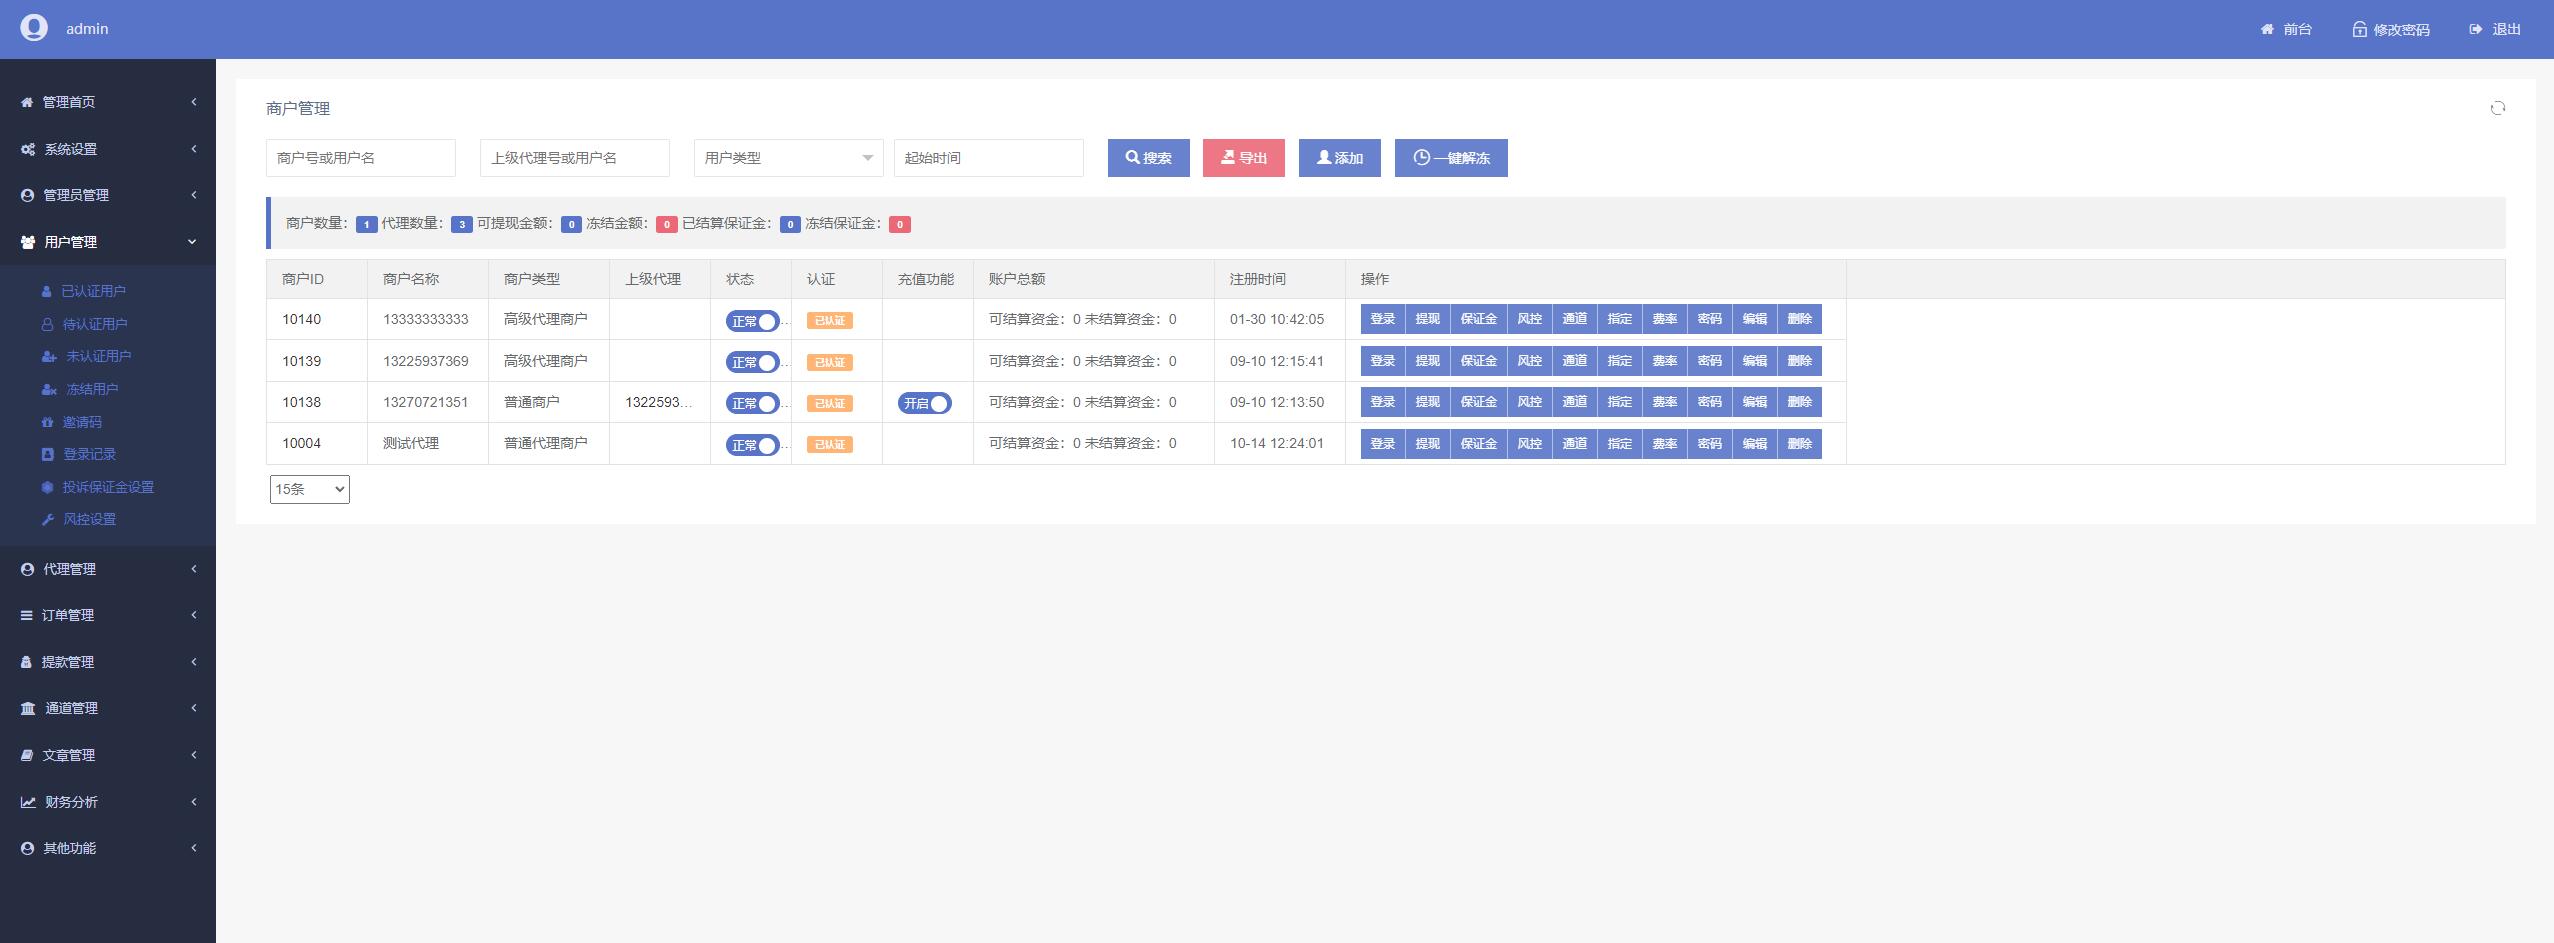Click the user icon of 代理管理

(x=27, y=569)
